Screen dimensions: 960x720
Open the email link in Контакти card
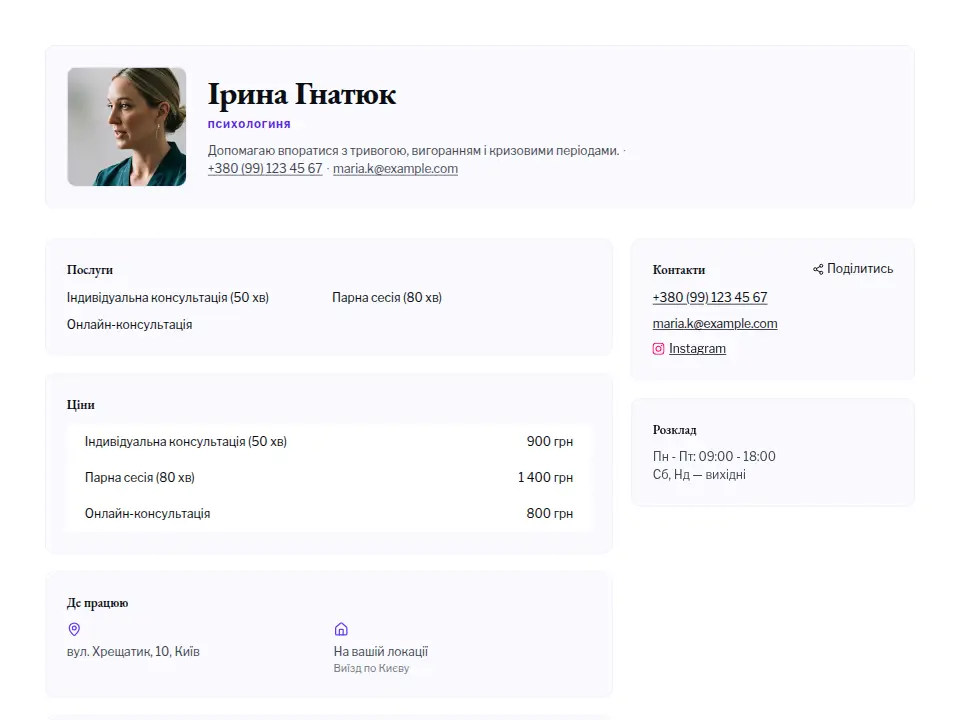[x=715, y=323]
